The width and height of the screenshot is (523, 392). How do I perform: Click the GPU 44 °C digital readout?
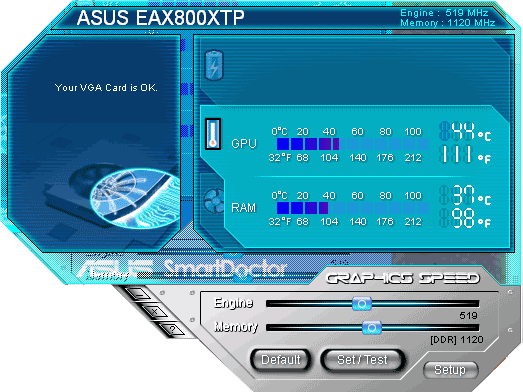click(465, 130)
